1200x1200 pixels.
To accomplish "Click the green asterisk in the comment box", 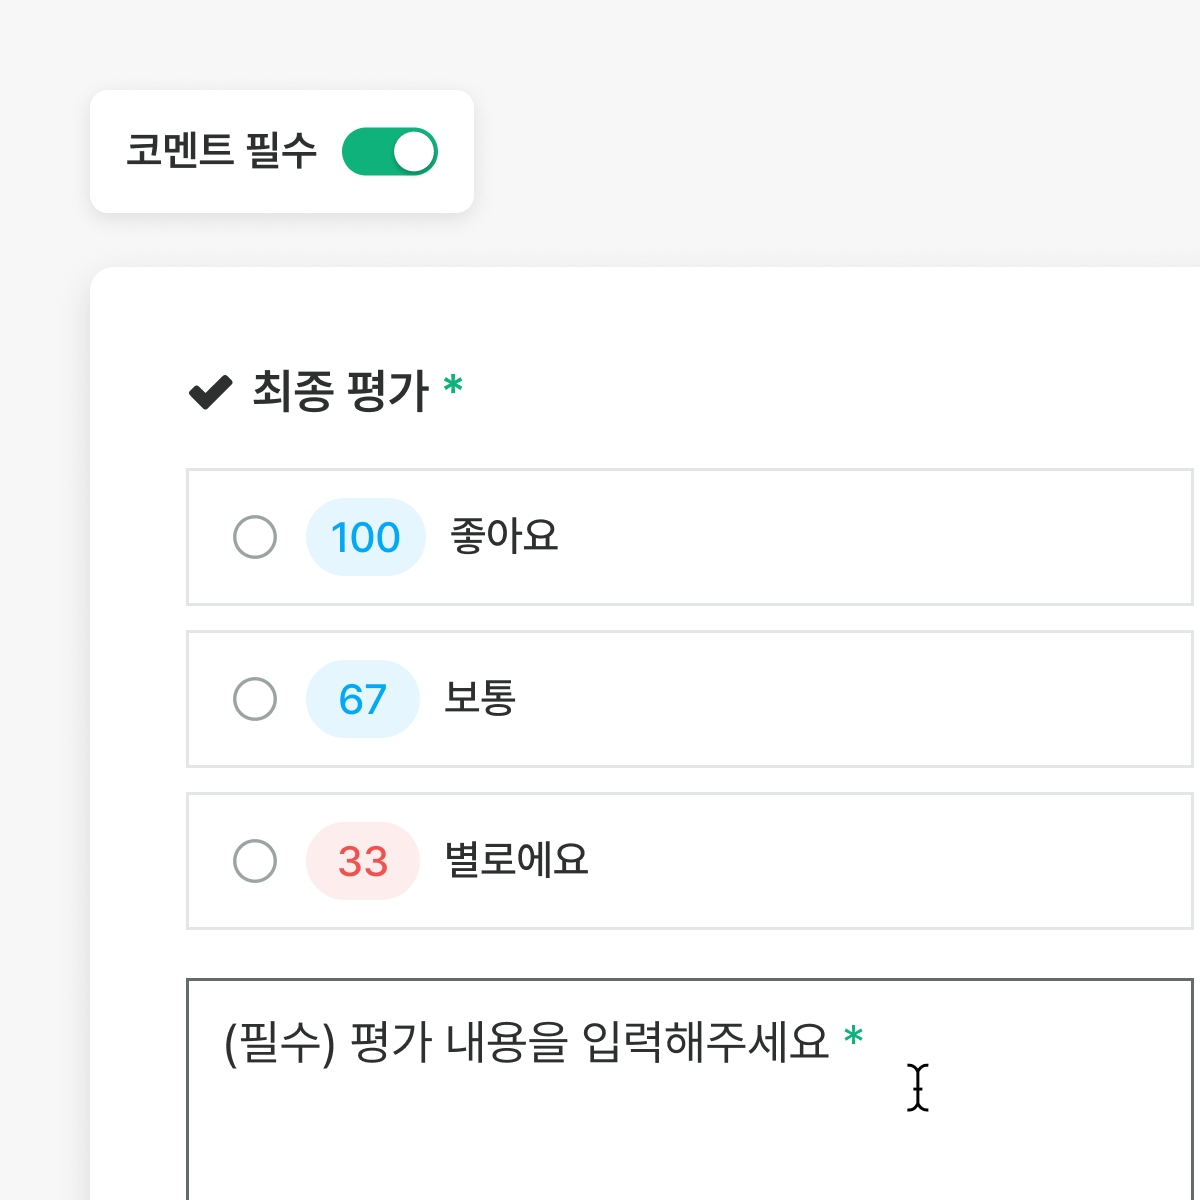I will click(853, 1036).
